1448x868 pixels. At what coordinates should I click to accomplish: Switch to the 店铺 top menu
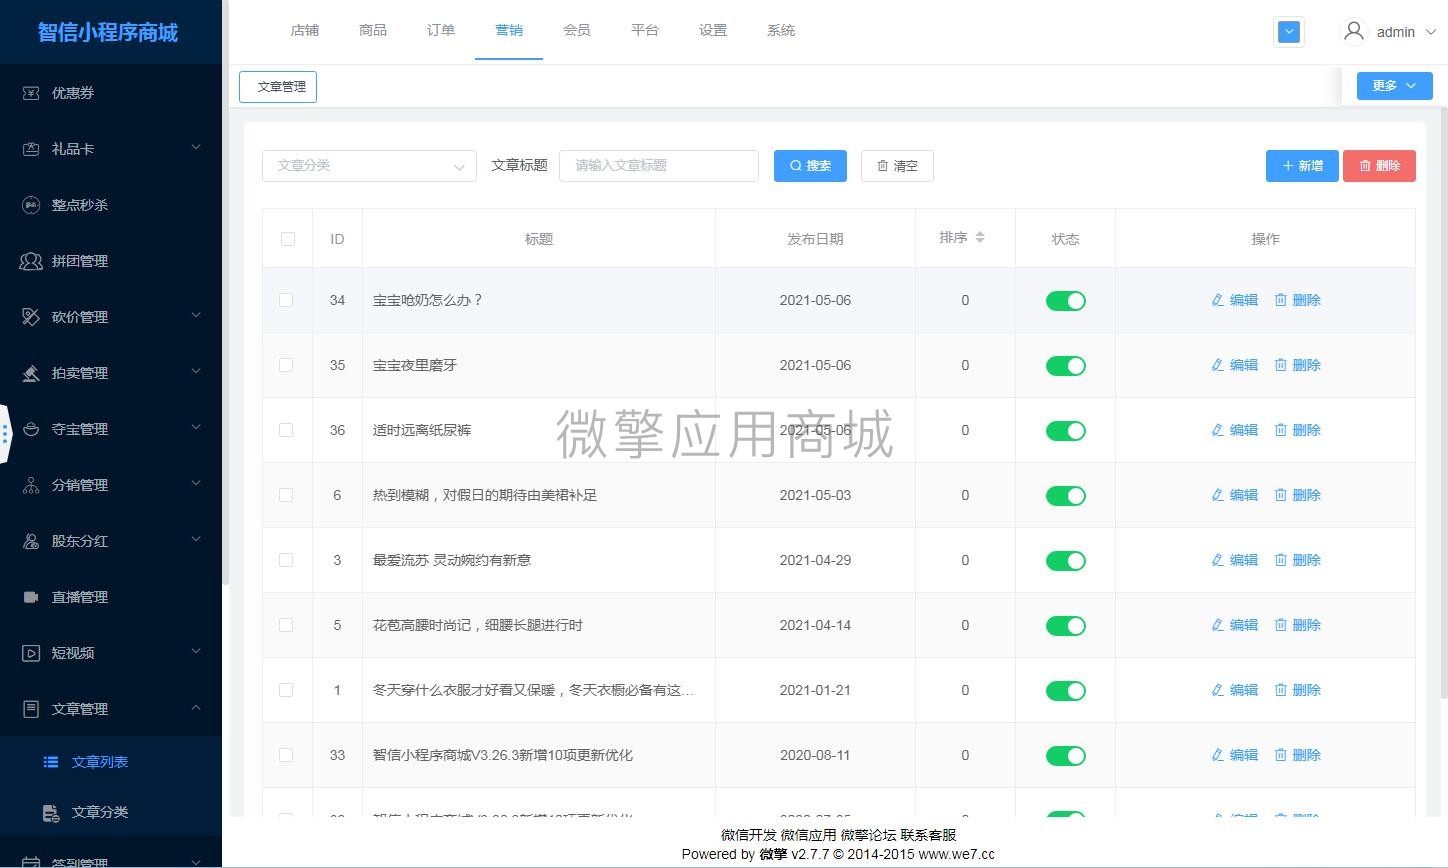[x=305, y=30]
